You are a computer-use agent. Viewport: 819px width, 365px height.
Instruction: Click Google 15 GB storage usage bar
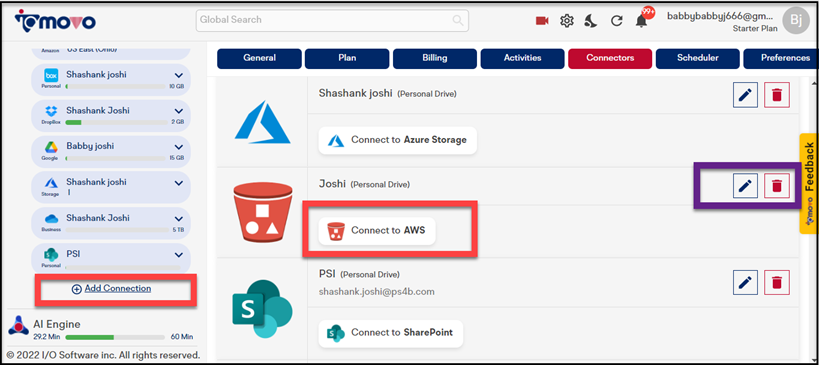pos(116,158)
